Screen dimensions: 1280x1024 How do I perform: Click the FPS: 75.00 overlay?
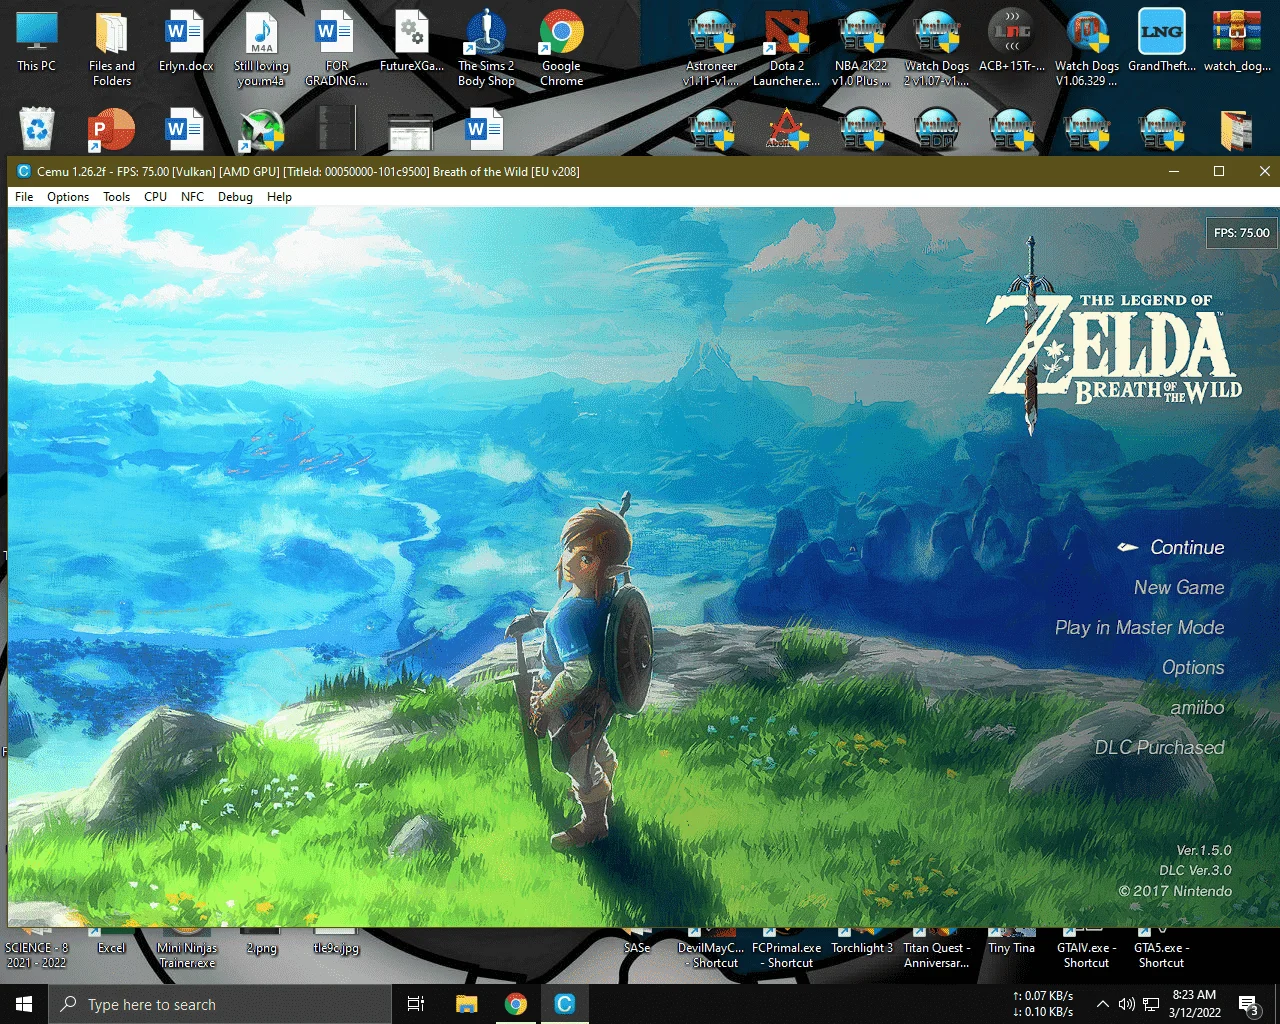point(1241,233)
